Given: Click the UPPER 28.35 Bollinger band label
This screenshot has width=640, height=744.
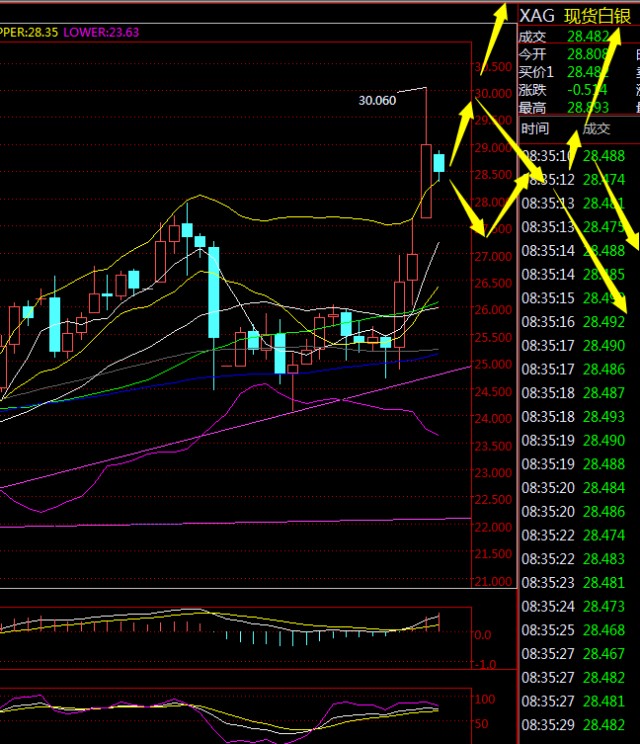Looking at the screenshot, I should [29, 32].
